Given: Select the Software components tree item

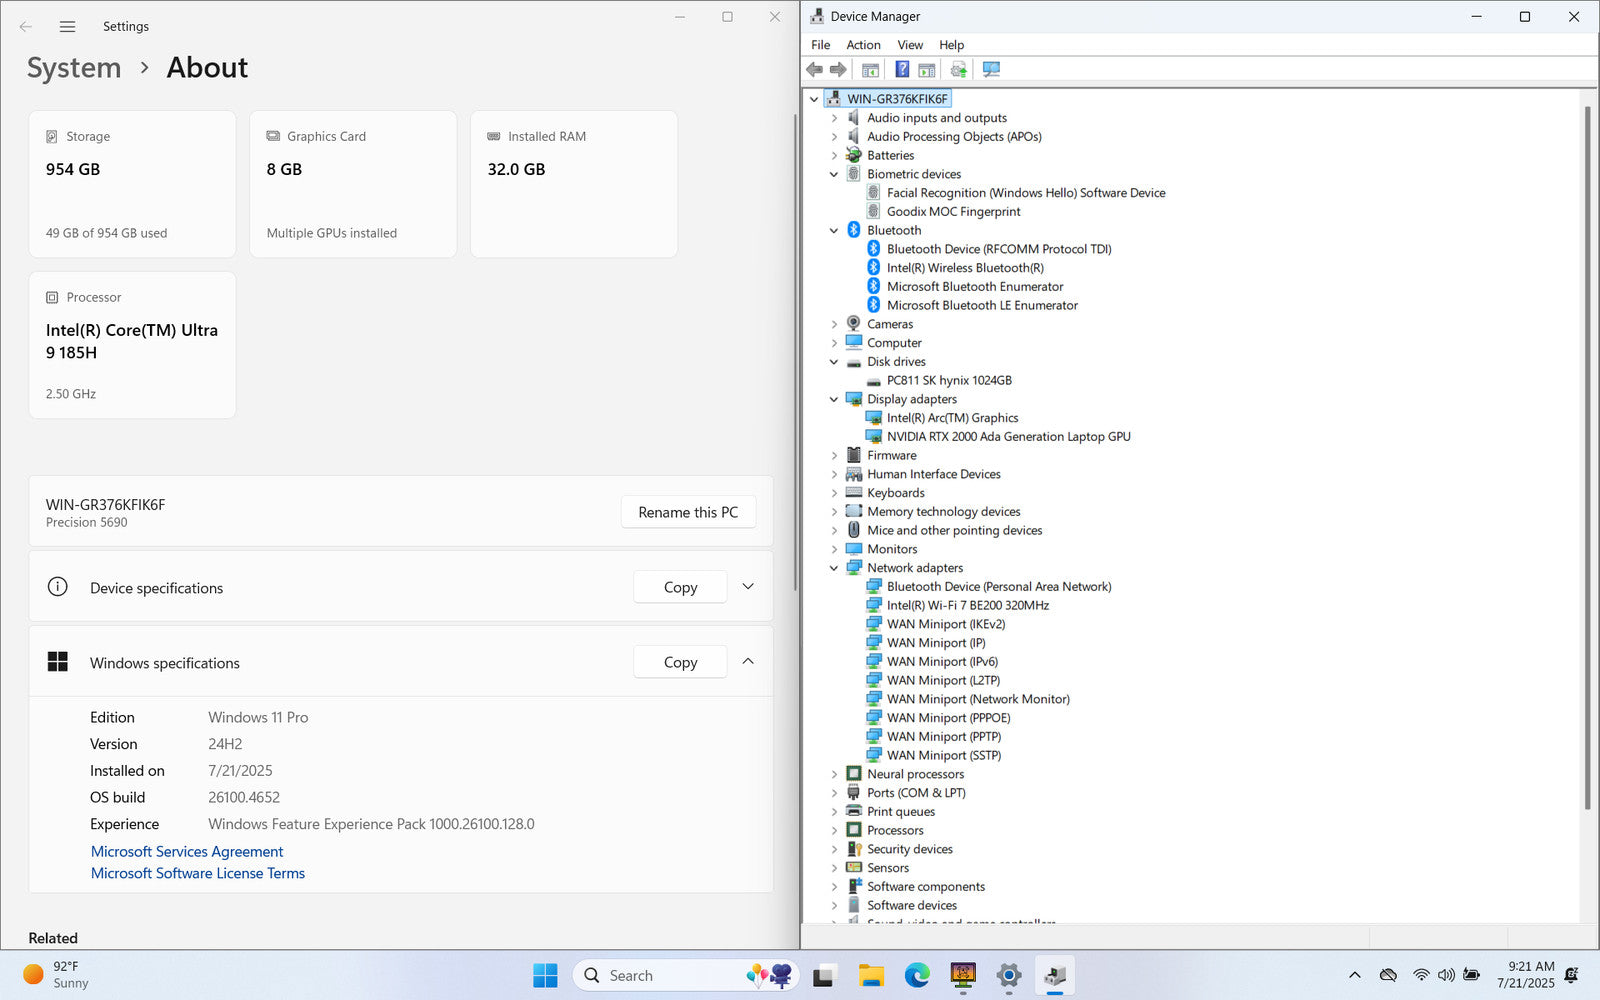Looking at the screenshot, I should click(926, 887).
